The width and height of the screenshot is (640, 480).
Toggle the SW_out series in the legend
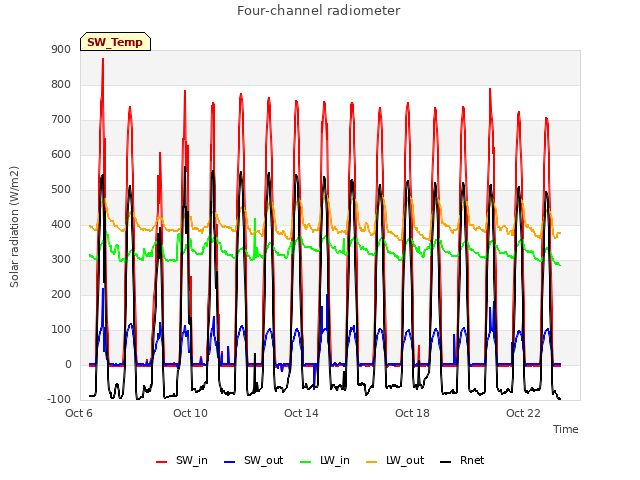point(253,460)
